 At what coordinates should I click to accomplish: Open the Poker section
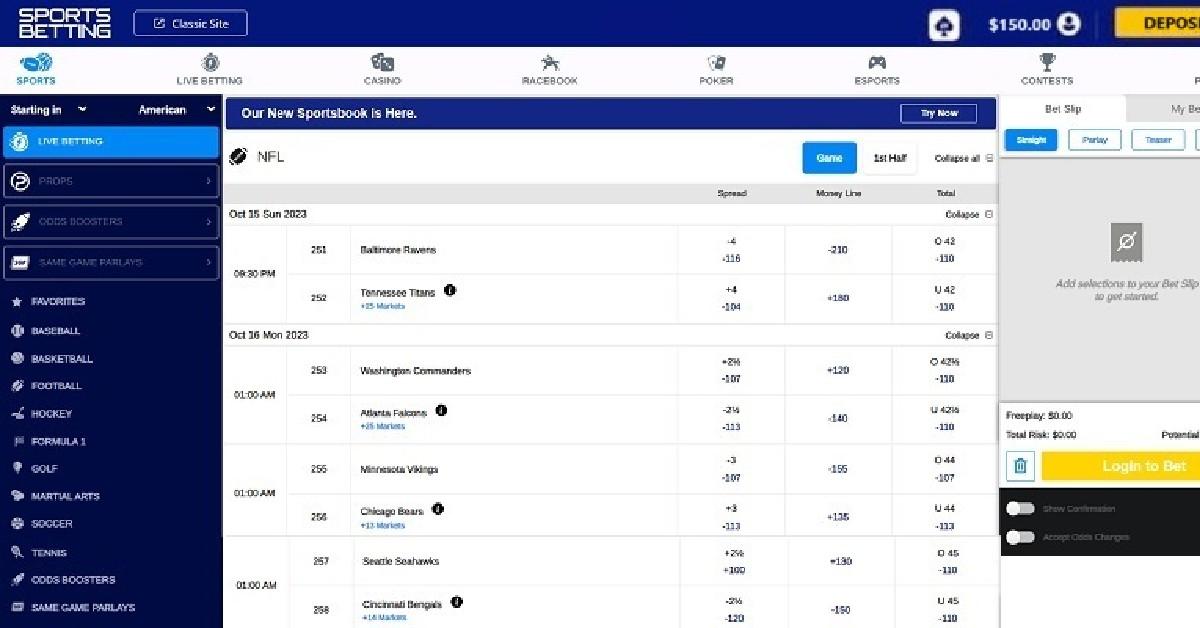[x=716, y=70]
